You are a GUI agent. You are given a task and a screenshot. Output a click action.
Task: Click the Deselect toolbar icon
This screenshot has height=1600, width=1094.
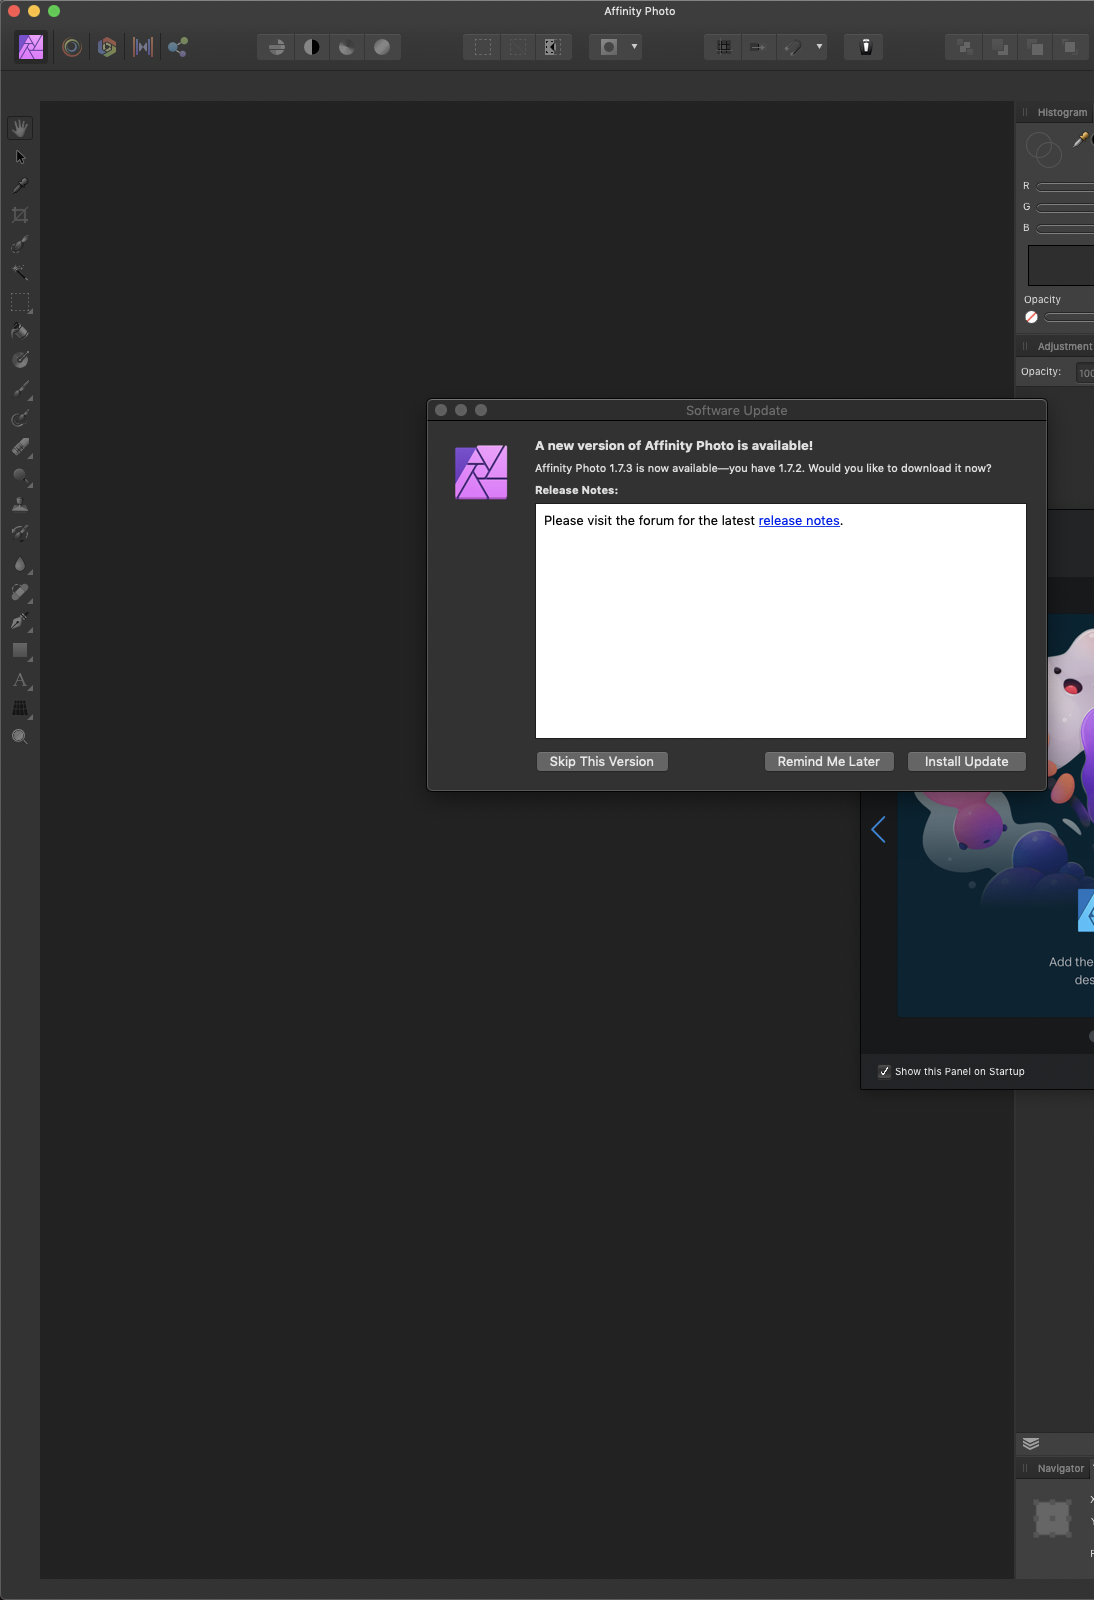click(518, 47)
